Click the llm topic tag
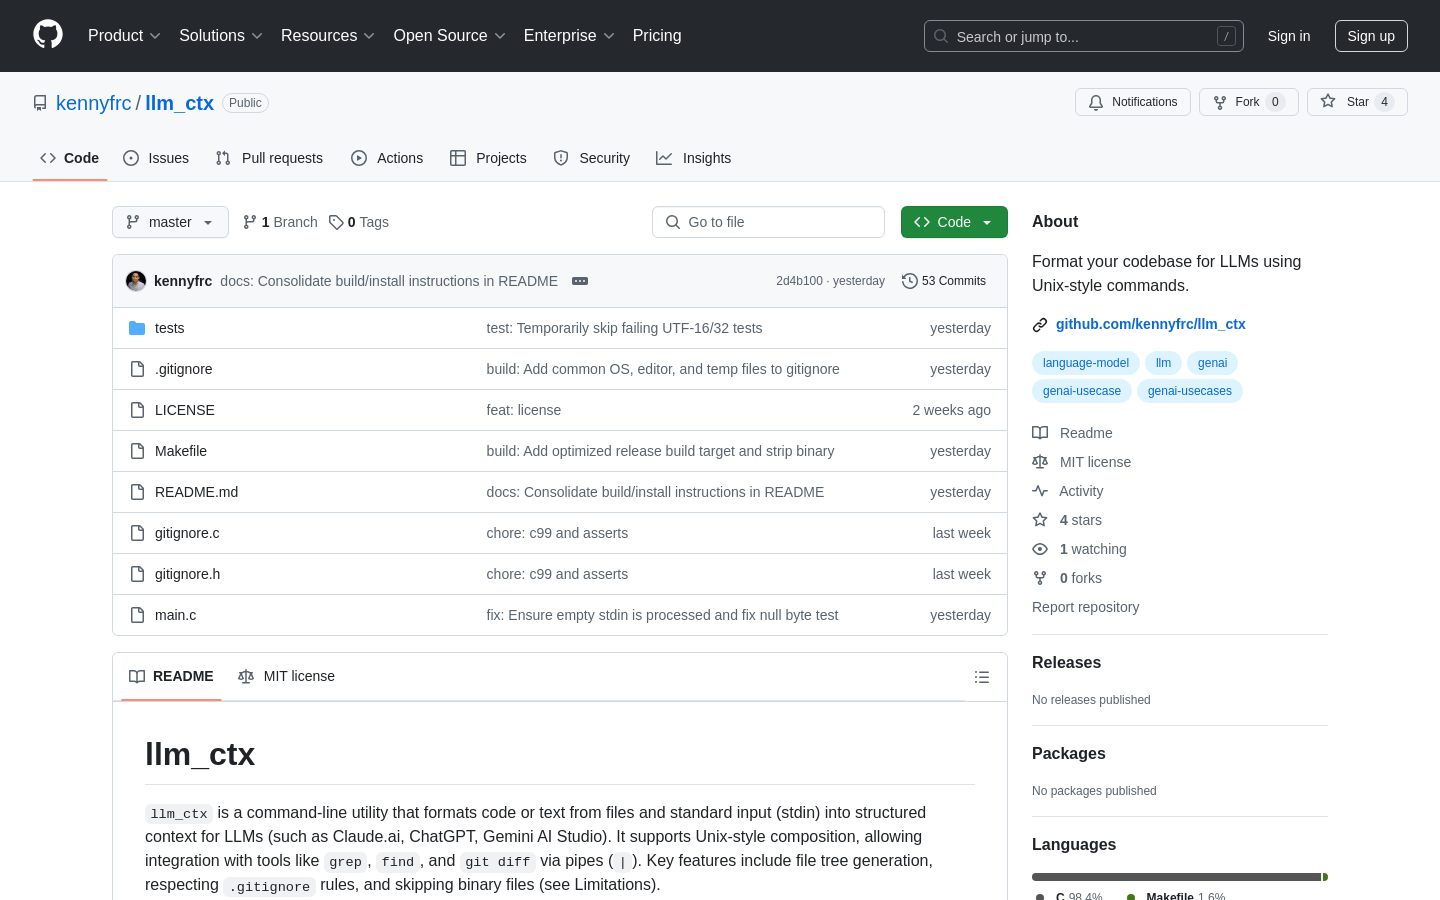The height and width of the screenshot is (900, 1440). tap(1163, 363)
